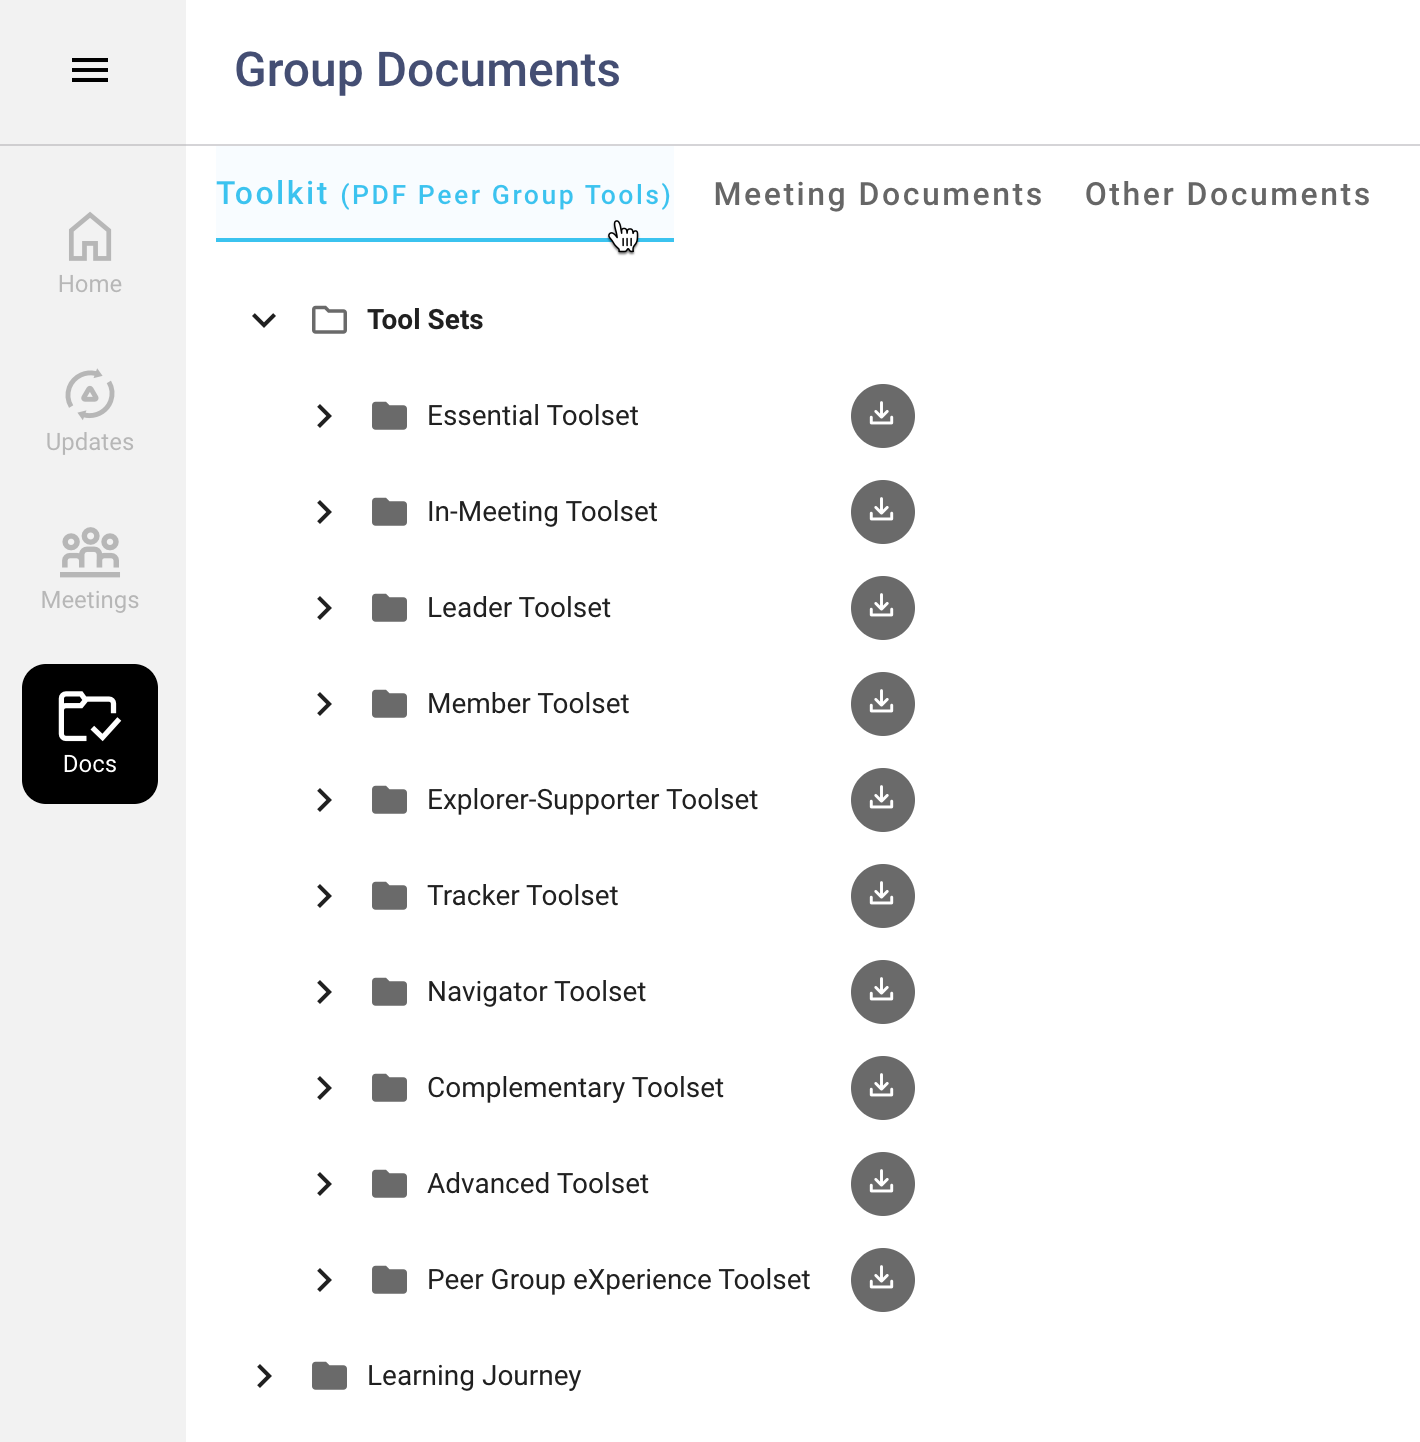Expand the Learning Journey folder
1420x1442 pixels.
tap(264, 1376)
